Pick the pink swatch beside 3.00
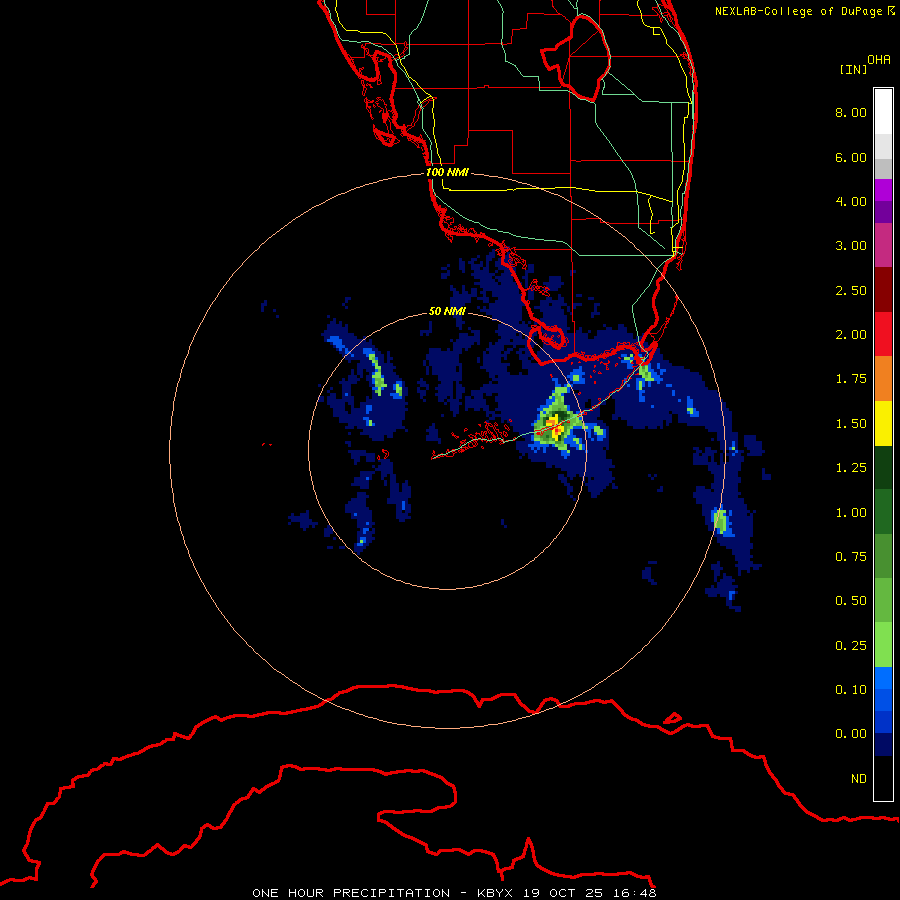 (x=883, y=245)
